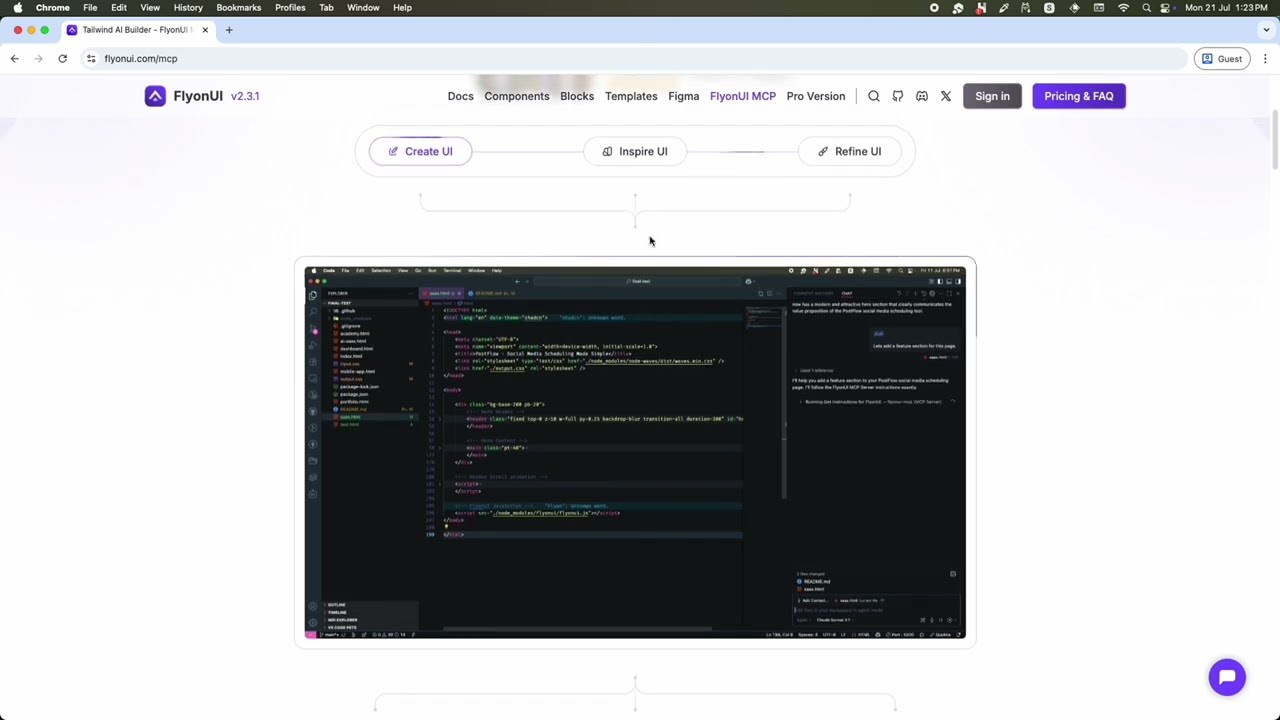The width and height of the screenshot is (1280, 720).
Task: Open macOS Spotlight search icon
Action: (x=1146, y=8)
